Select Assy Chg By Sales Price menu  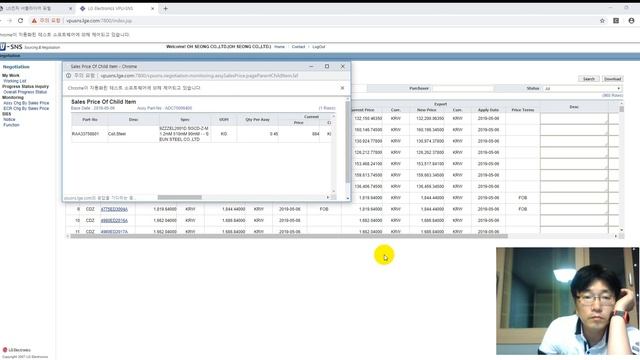click(x=26, y=103)
